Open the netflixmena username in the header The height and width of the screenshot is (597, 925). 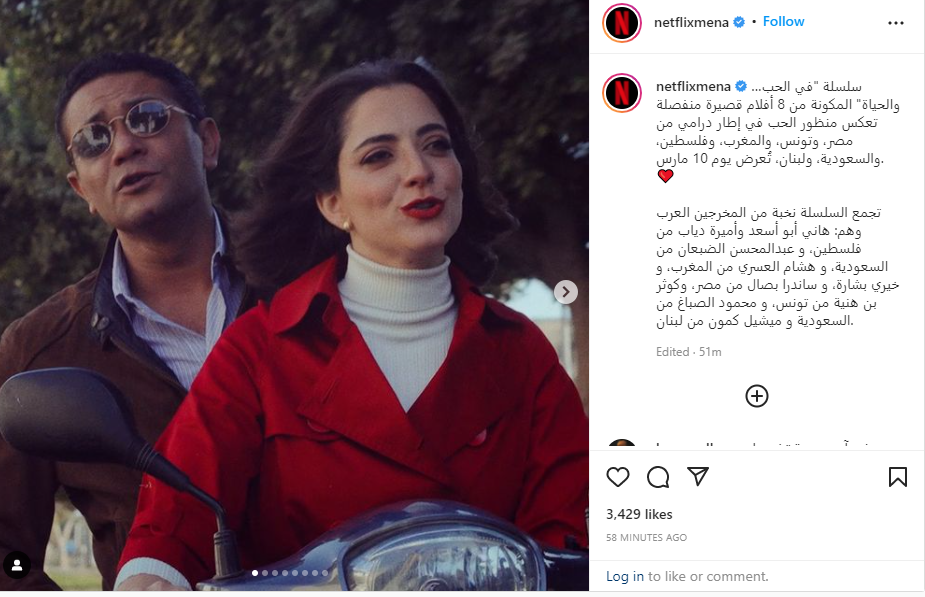[x=691, y=22]
